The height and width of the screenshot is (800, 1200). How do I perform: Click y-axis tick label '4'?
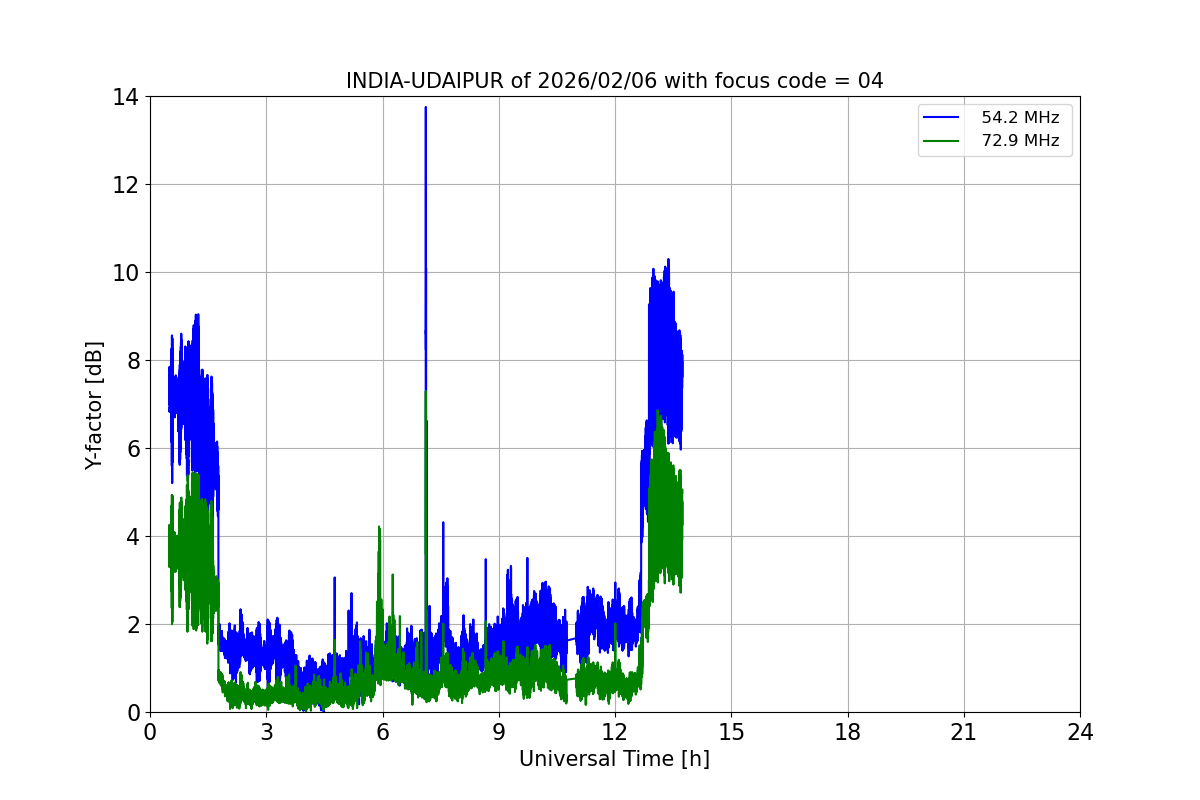pos(133,537)
